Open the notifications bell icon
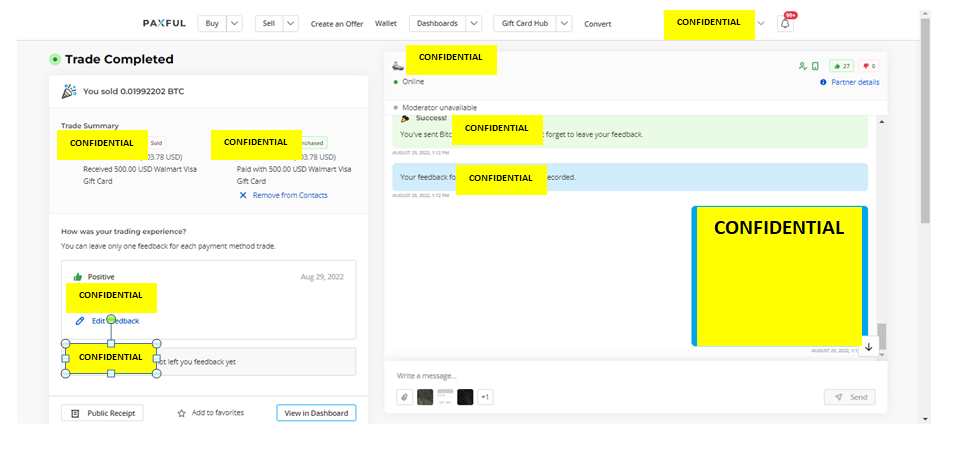Screen dimensions: 968x460 click(785, 23)
